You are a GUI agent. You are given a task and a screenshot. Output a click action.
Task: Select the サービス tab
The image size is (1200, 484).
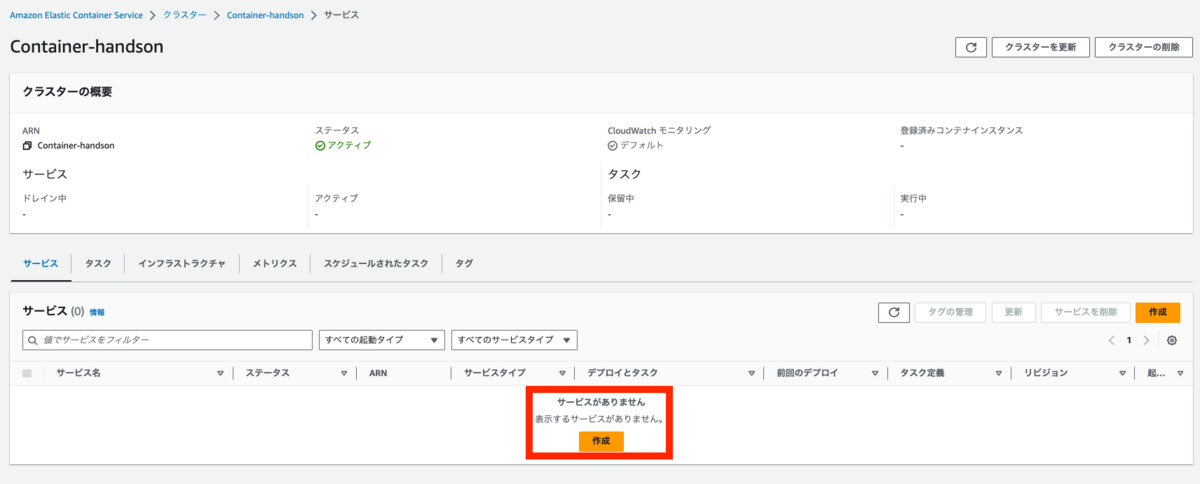[40, 263]
